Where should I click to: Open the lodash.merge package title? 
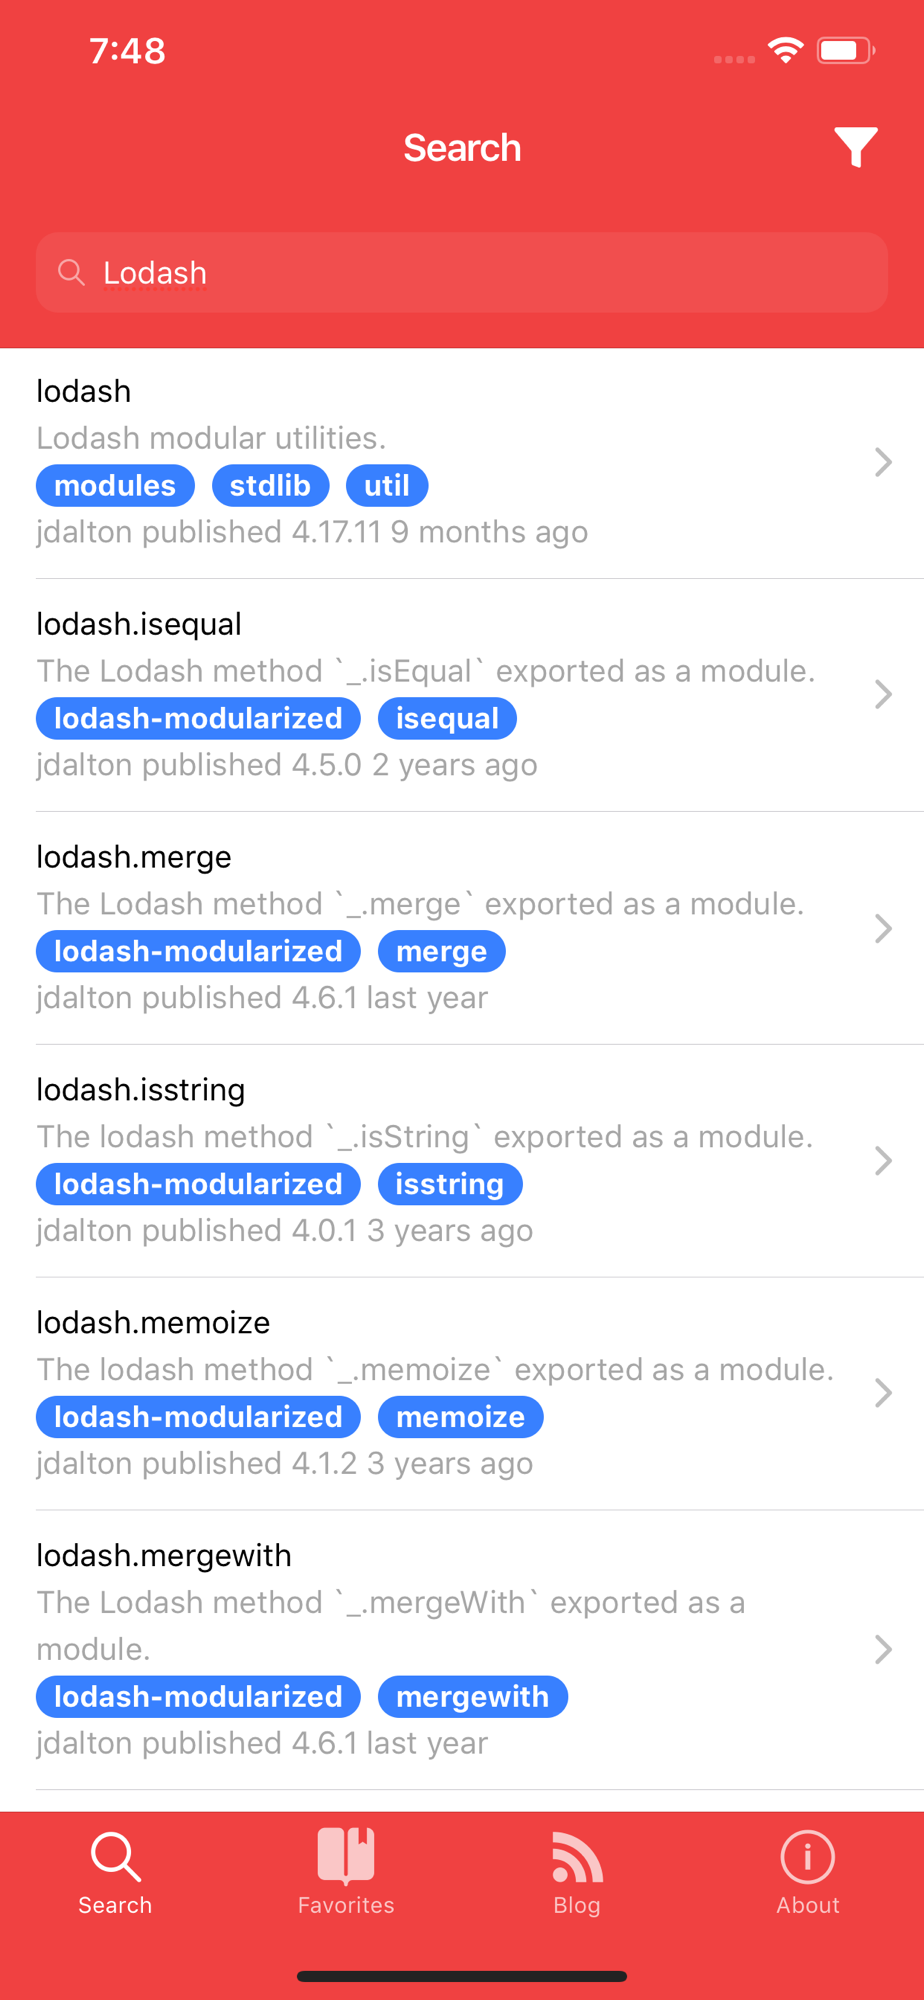[134, 857]
